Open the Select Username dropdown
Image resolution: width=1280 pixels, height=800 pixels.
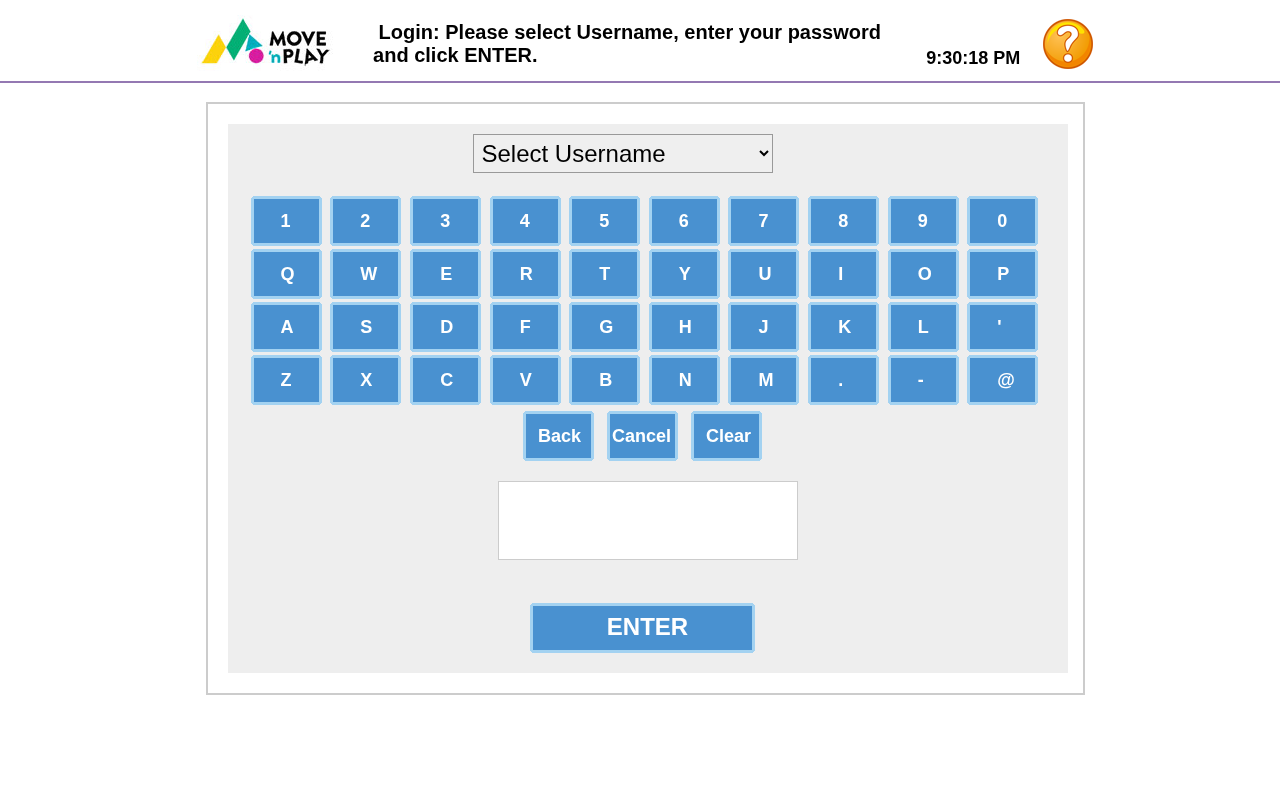(622, 153)
